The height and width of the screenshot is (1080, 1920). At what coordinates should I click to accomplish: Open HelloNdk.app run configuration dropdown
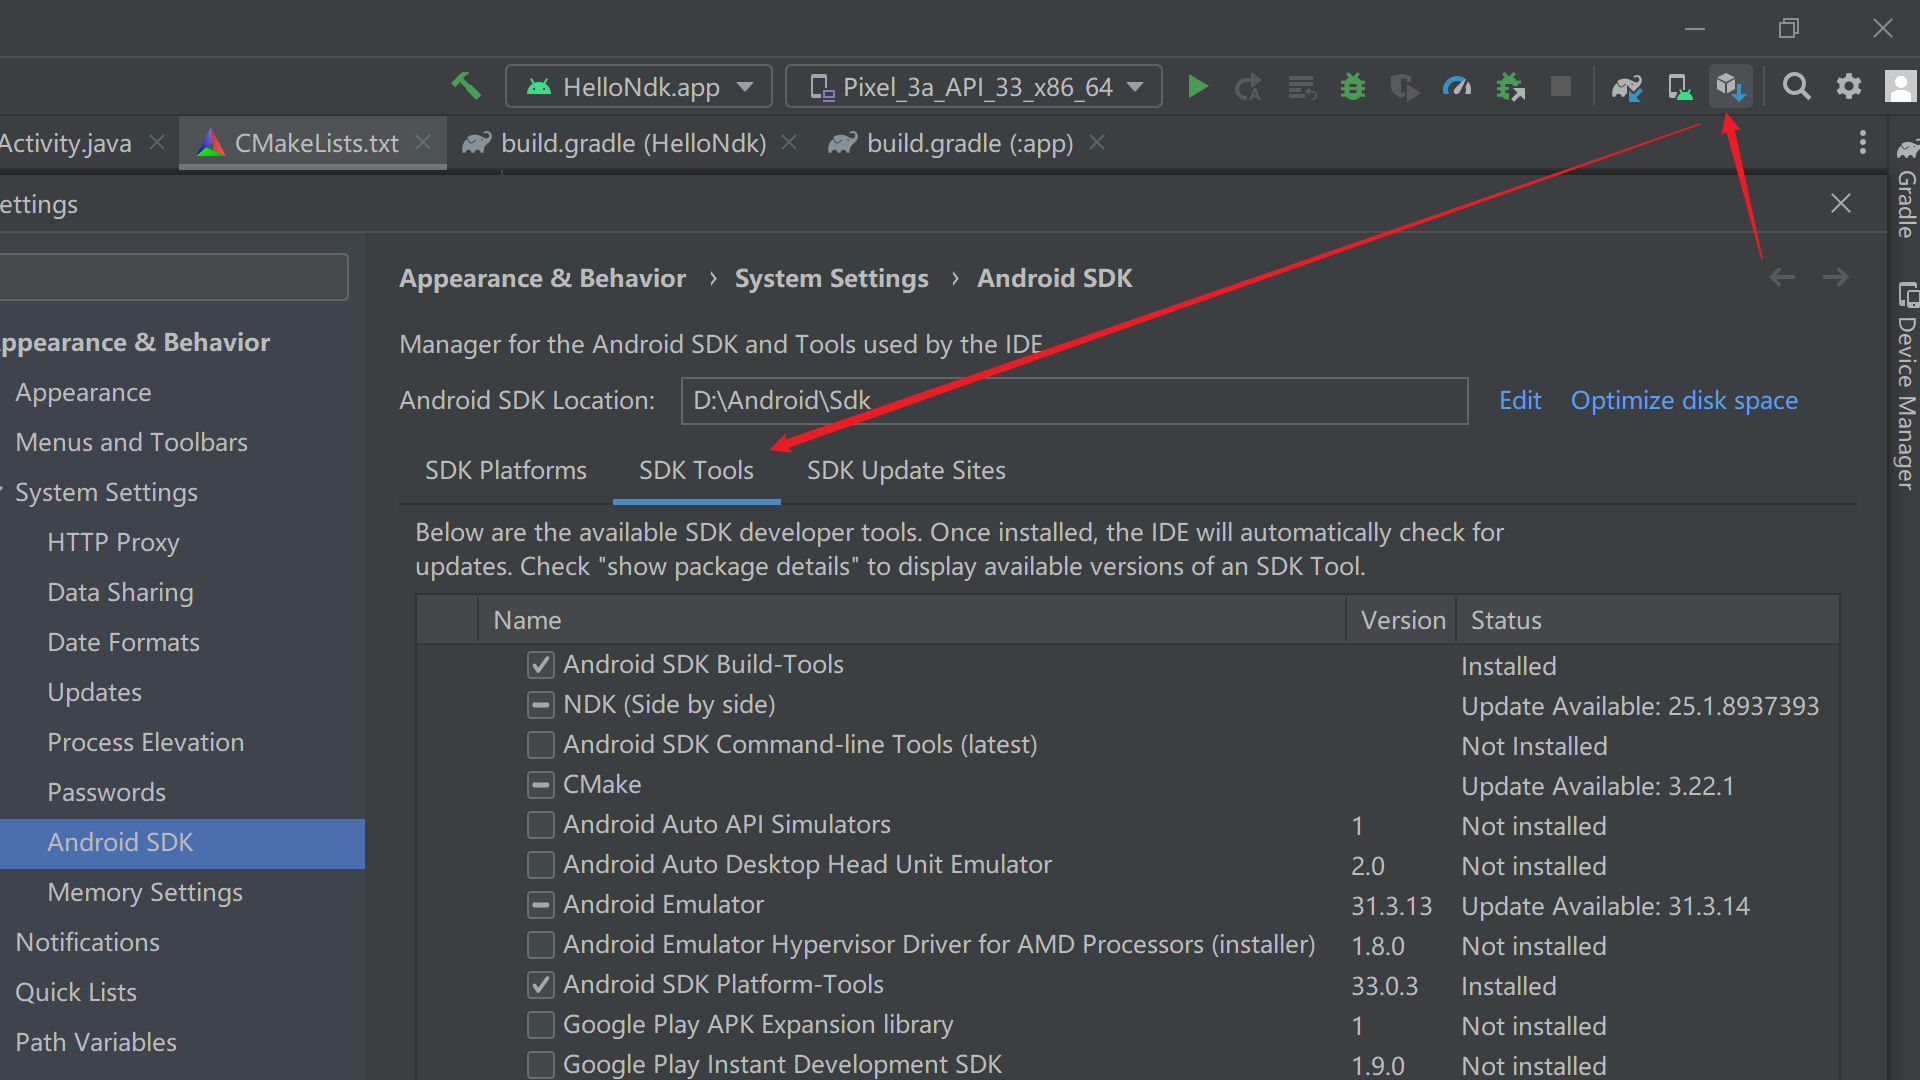(639, 87)
